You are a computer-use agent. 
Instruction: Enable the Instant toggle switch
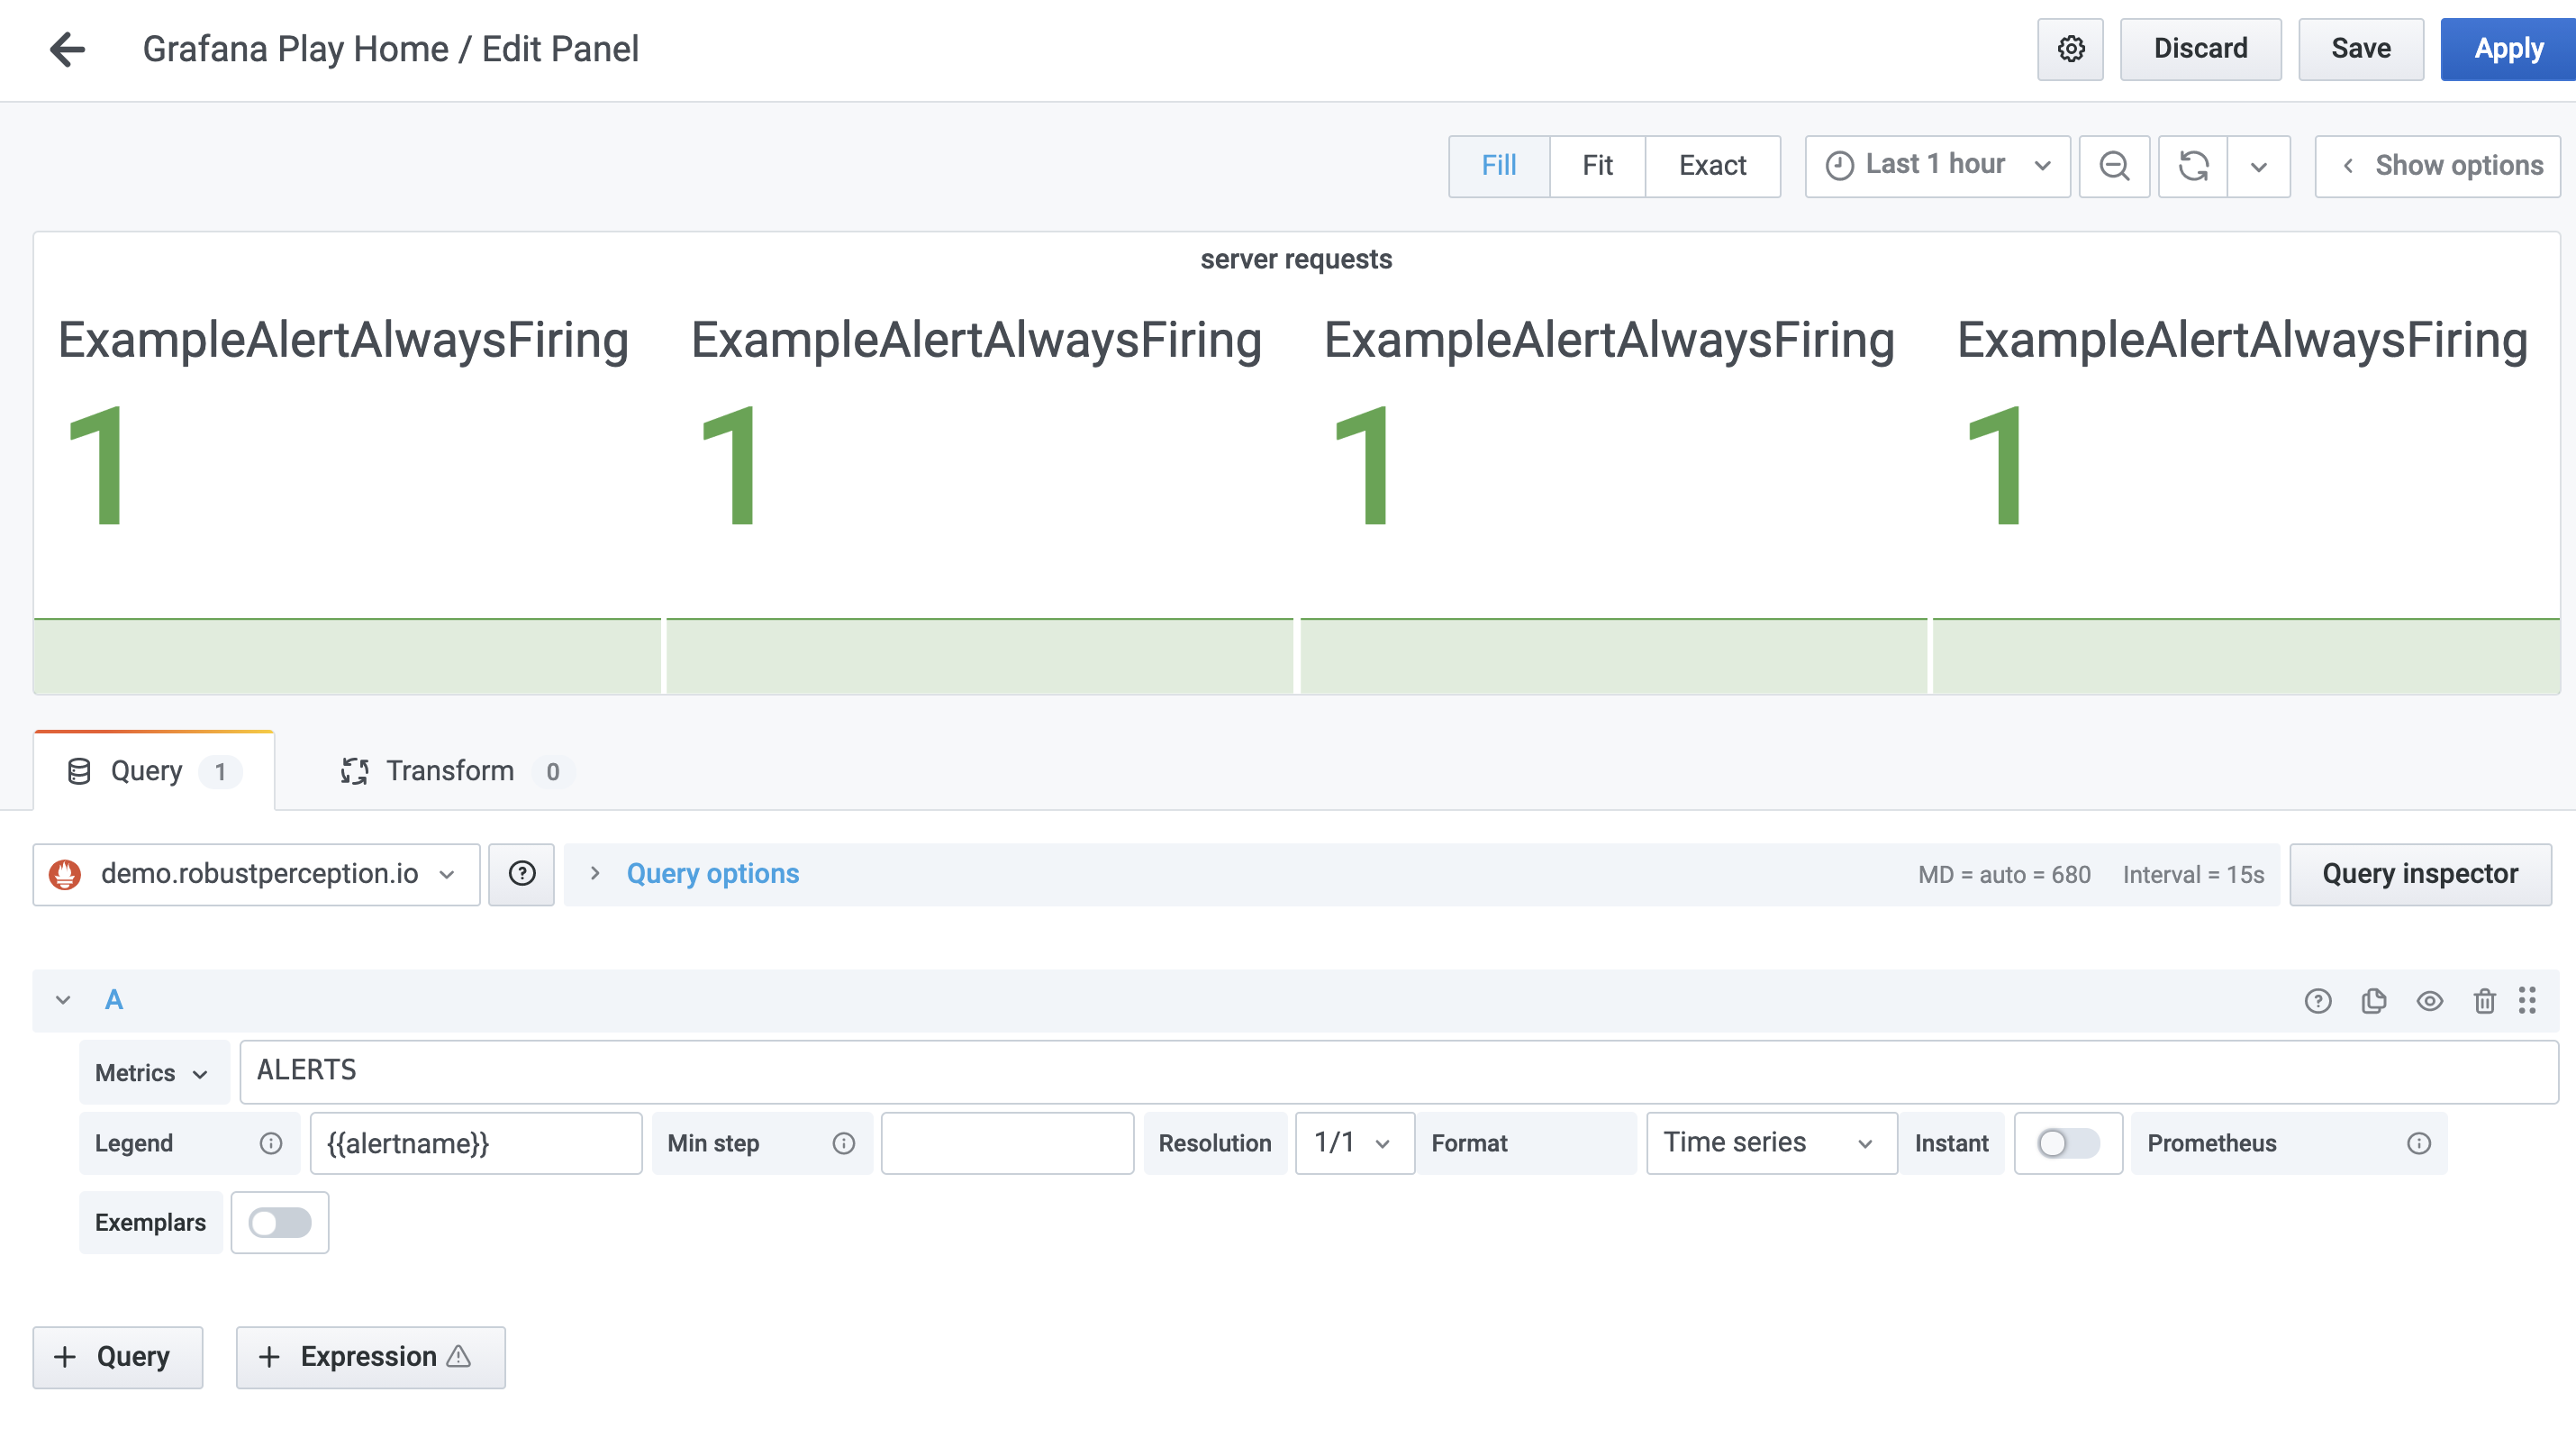[x=2067, y=1143]
